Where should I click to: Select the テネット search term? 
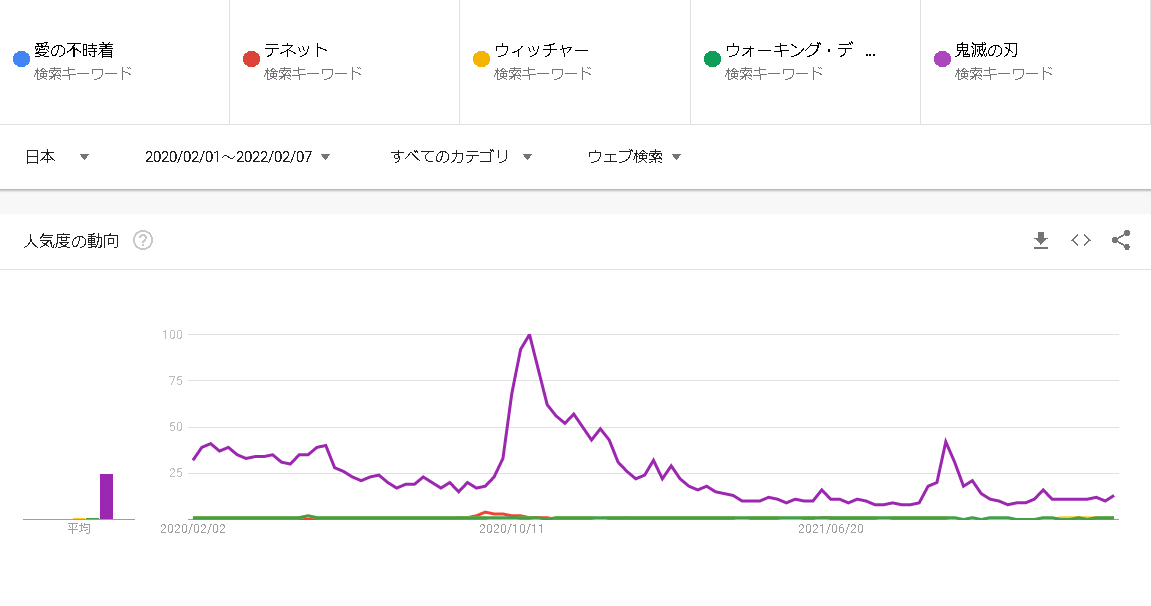point(297,50)
